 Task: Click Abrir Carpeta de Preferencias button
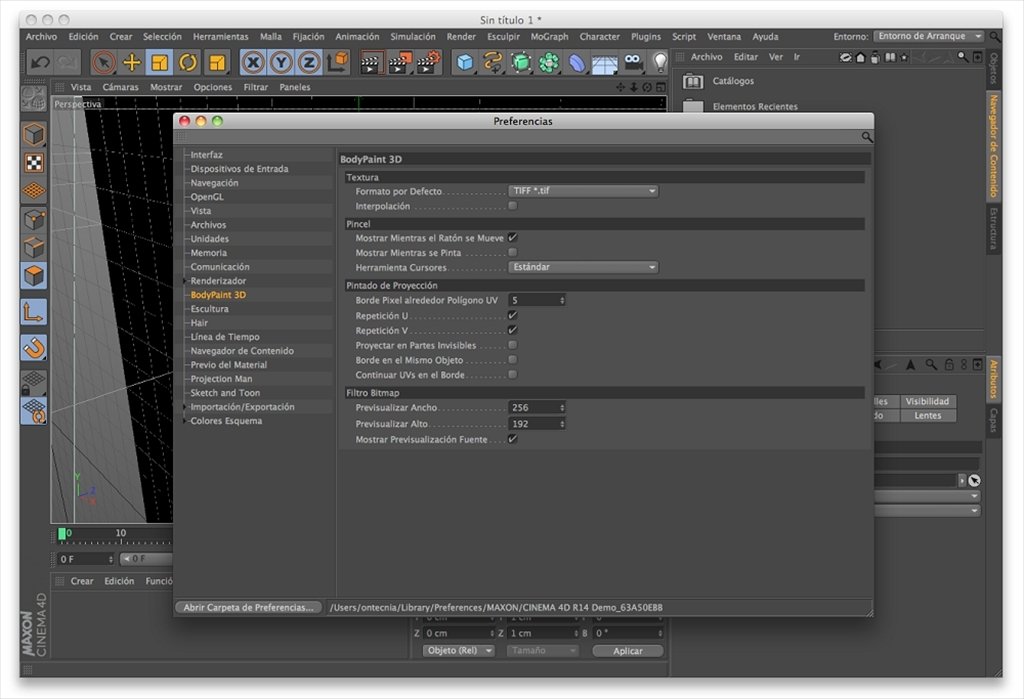click(x=248, y=608)
